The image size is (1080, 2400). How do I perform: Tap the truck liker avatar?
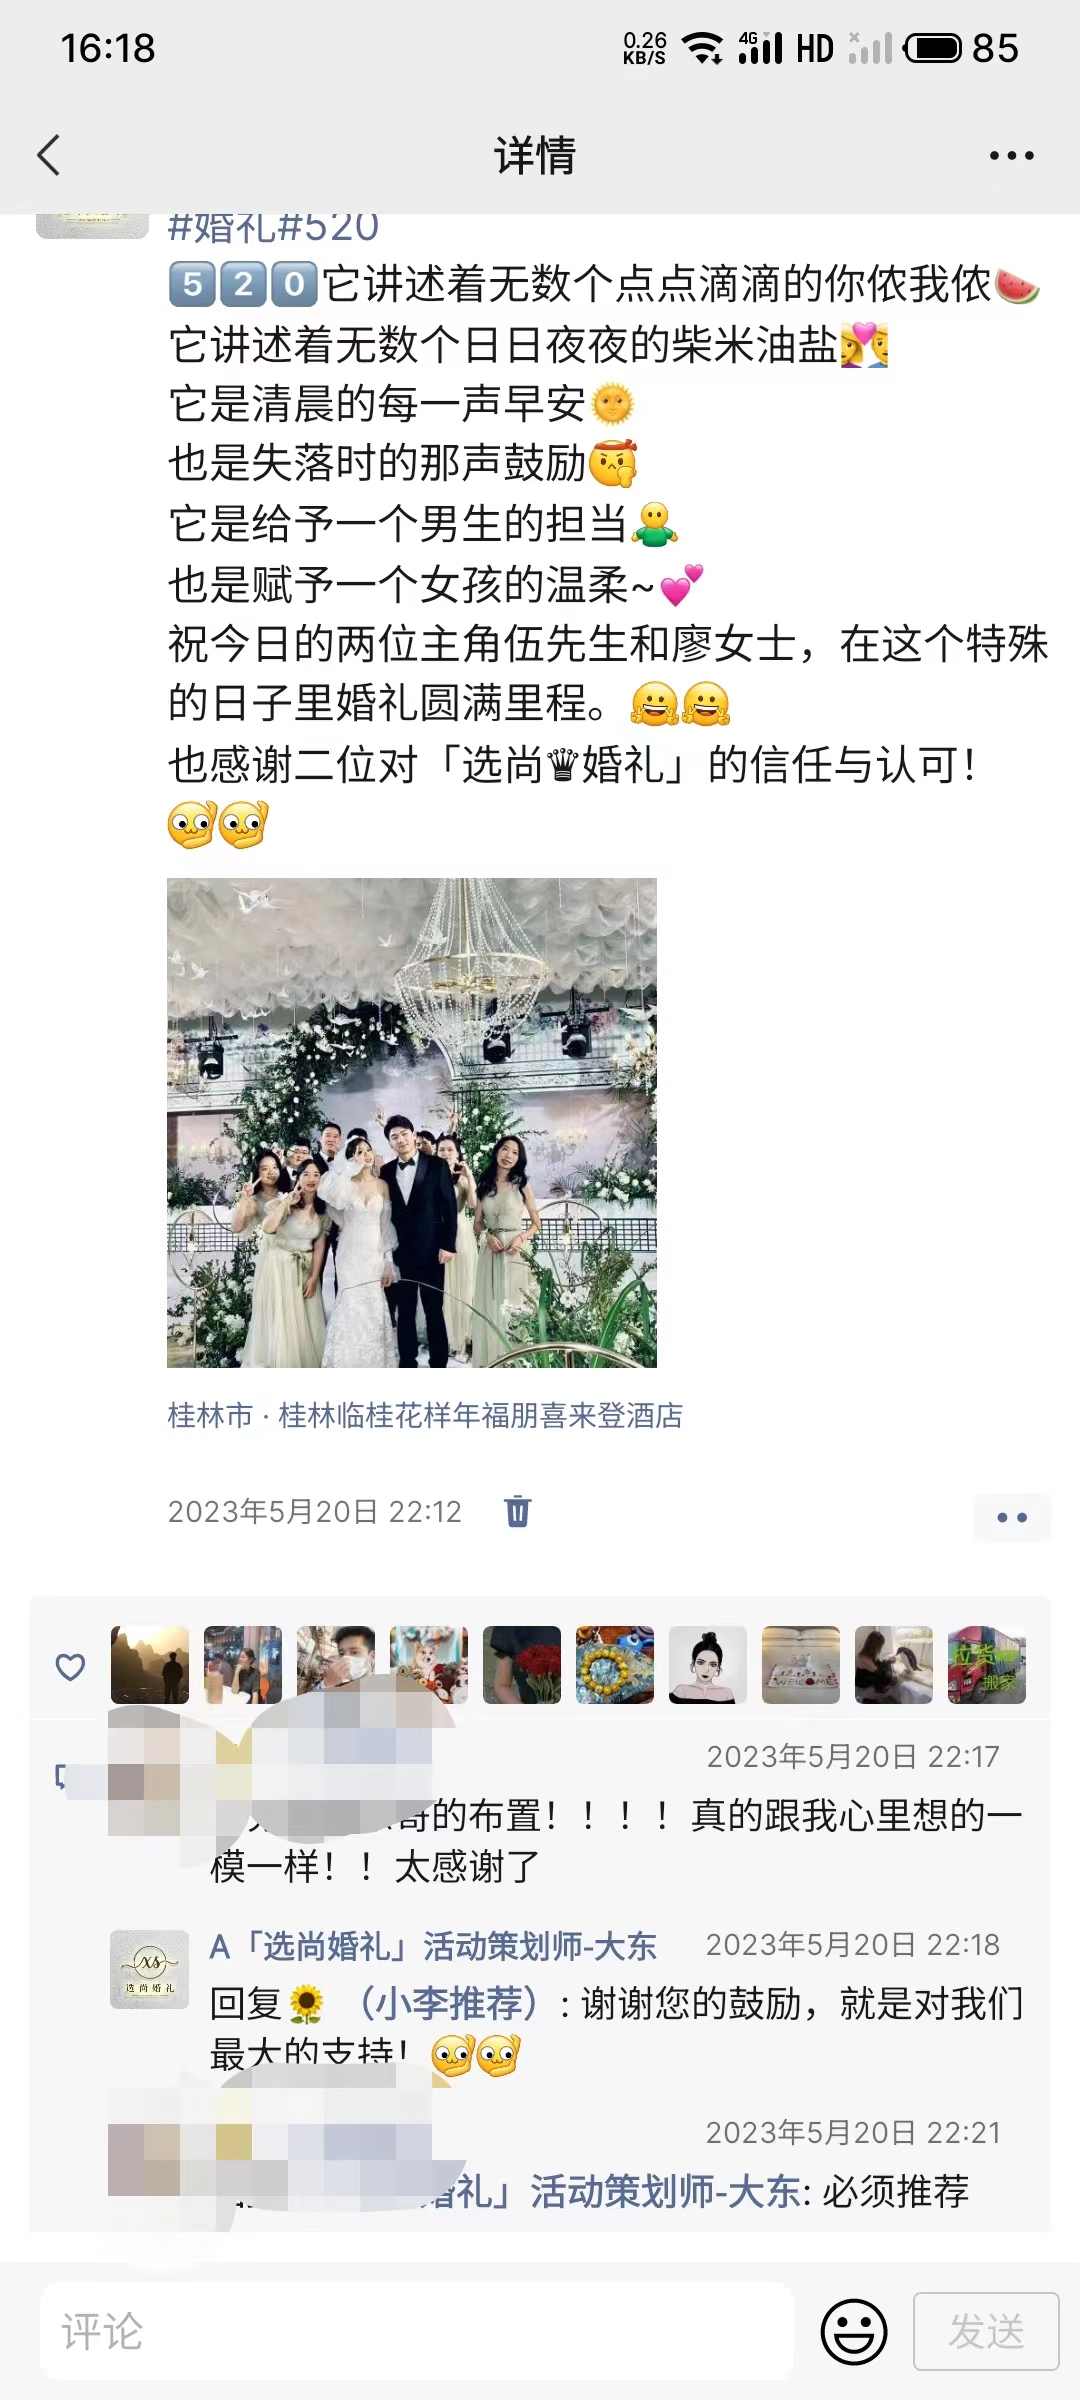coord(987,1665)
